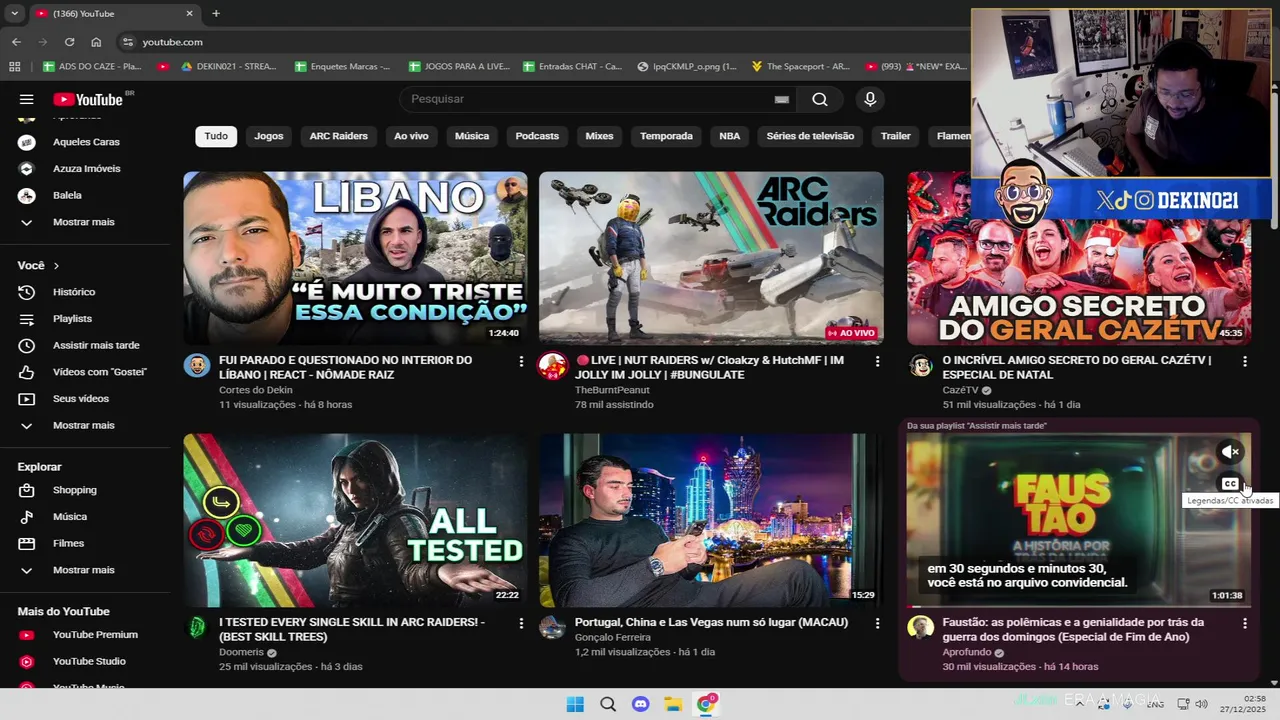
Task: Open the YouTube hamburger guide menu
Action: click(x=27, y=99)
